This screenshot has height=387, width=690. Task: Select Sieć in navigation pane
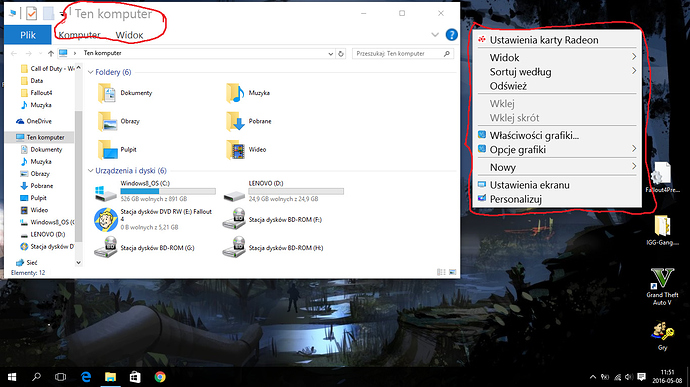pos(26,262)
